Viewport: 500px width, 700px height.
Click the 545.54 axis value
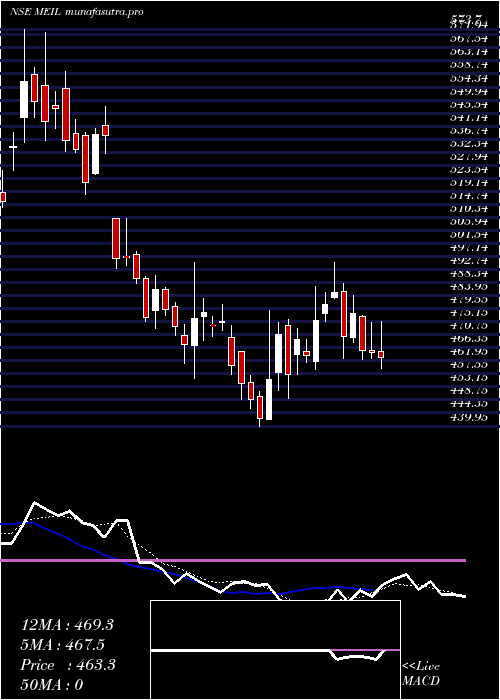469,104
